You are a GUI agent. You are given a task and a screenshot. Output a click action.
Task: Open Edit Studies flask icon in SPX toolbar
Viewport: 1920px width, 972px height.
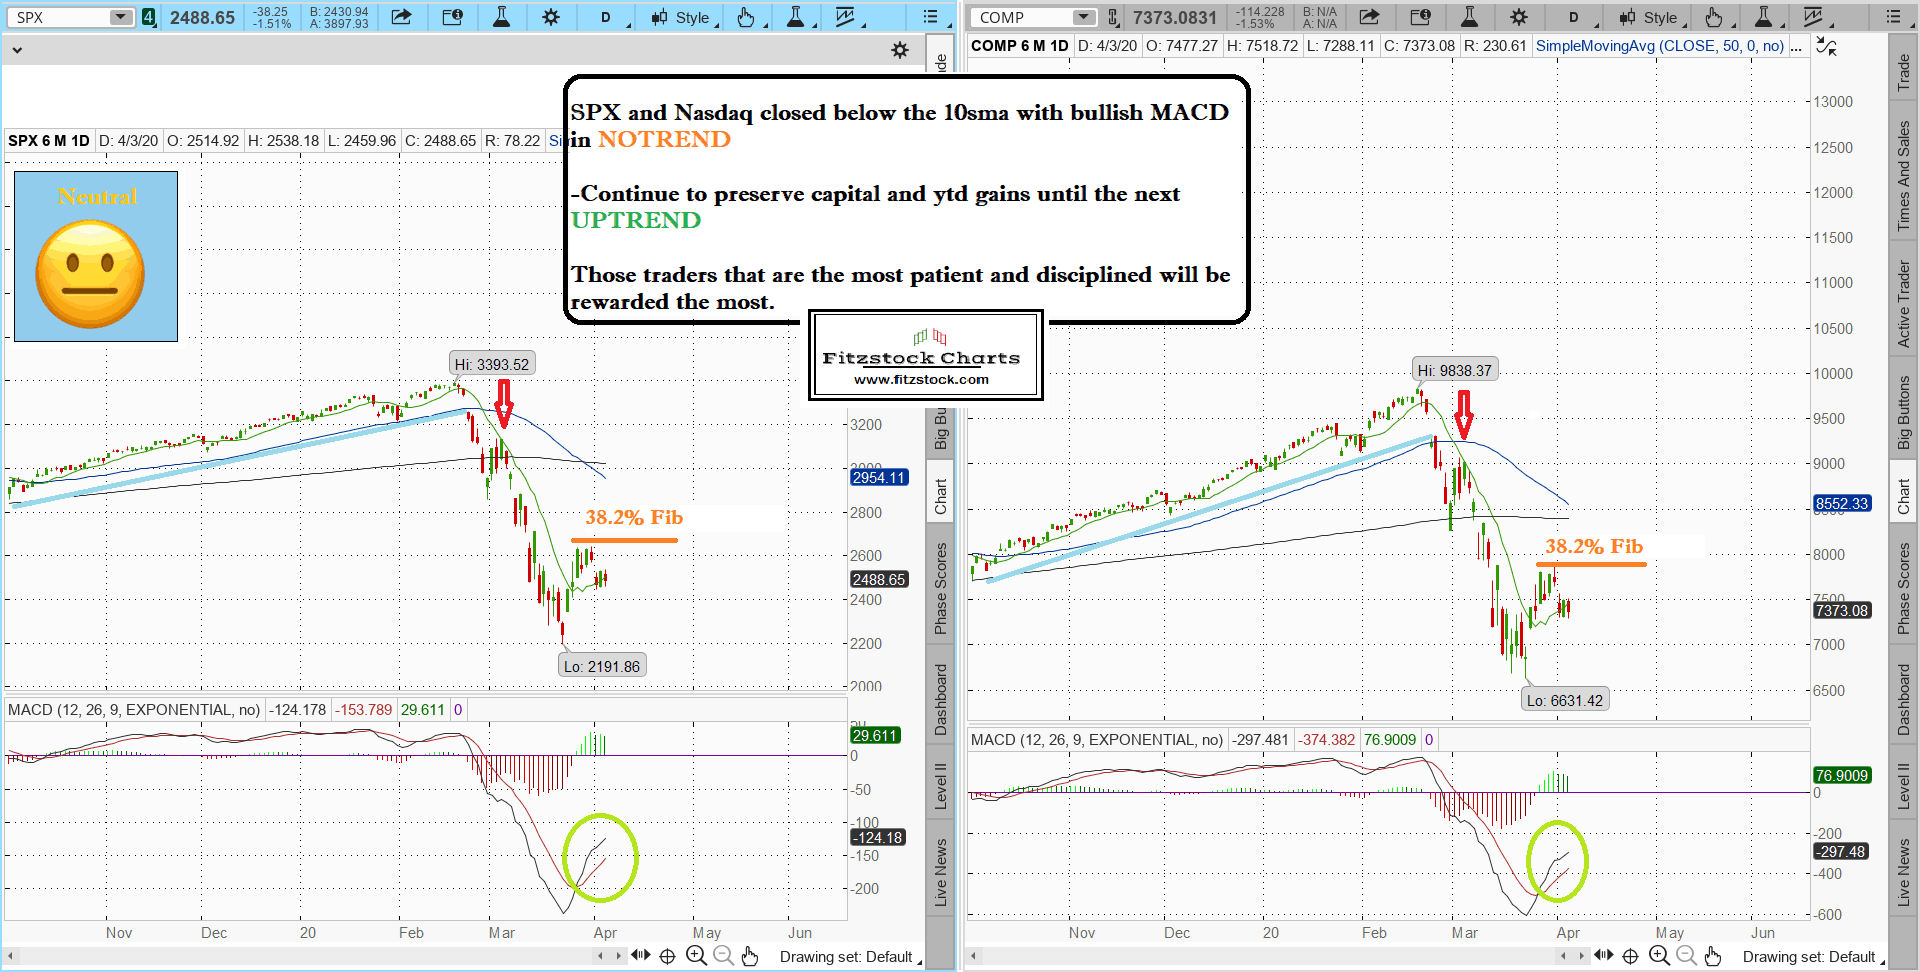(x=501, y=17)
